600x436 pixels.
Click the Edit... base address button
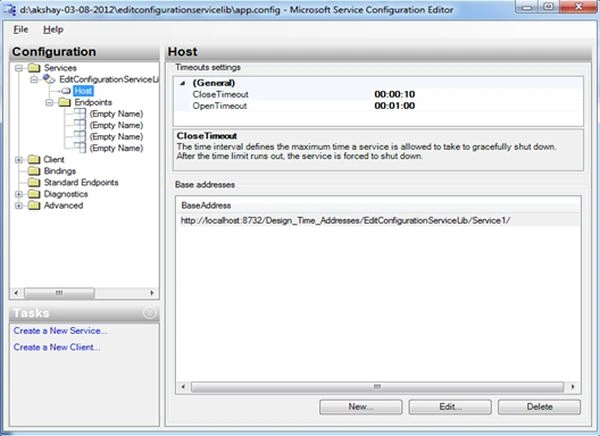[x=450, y=407]
